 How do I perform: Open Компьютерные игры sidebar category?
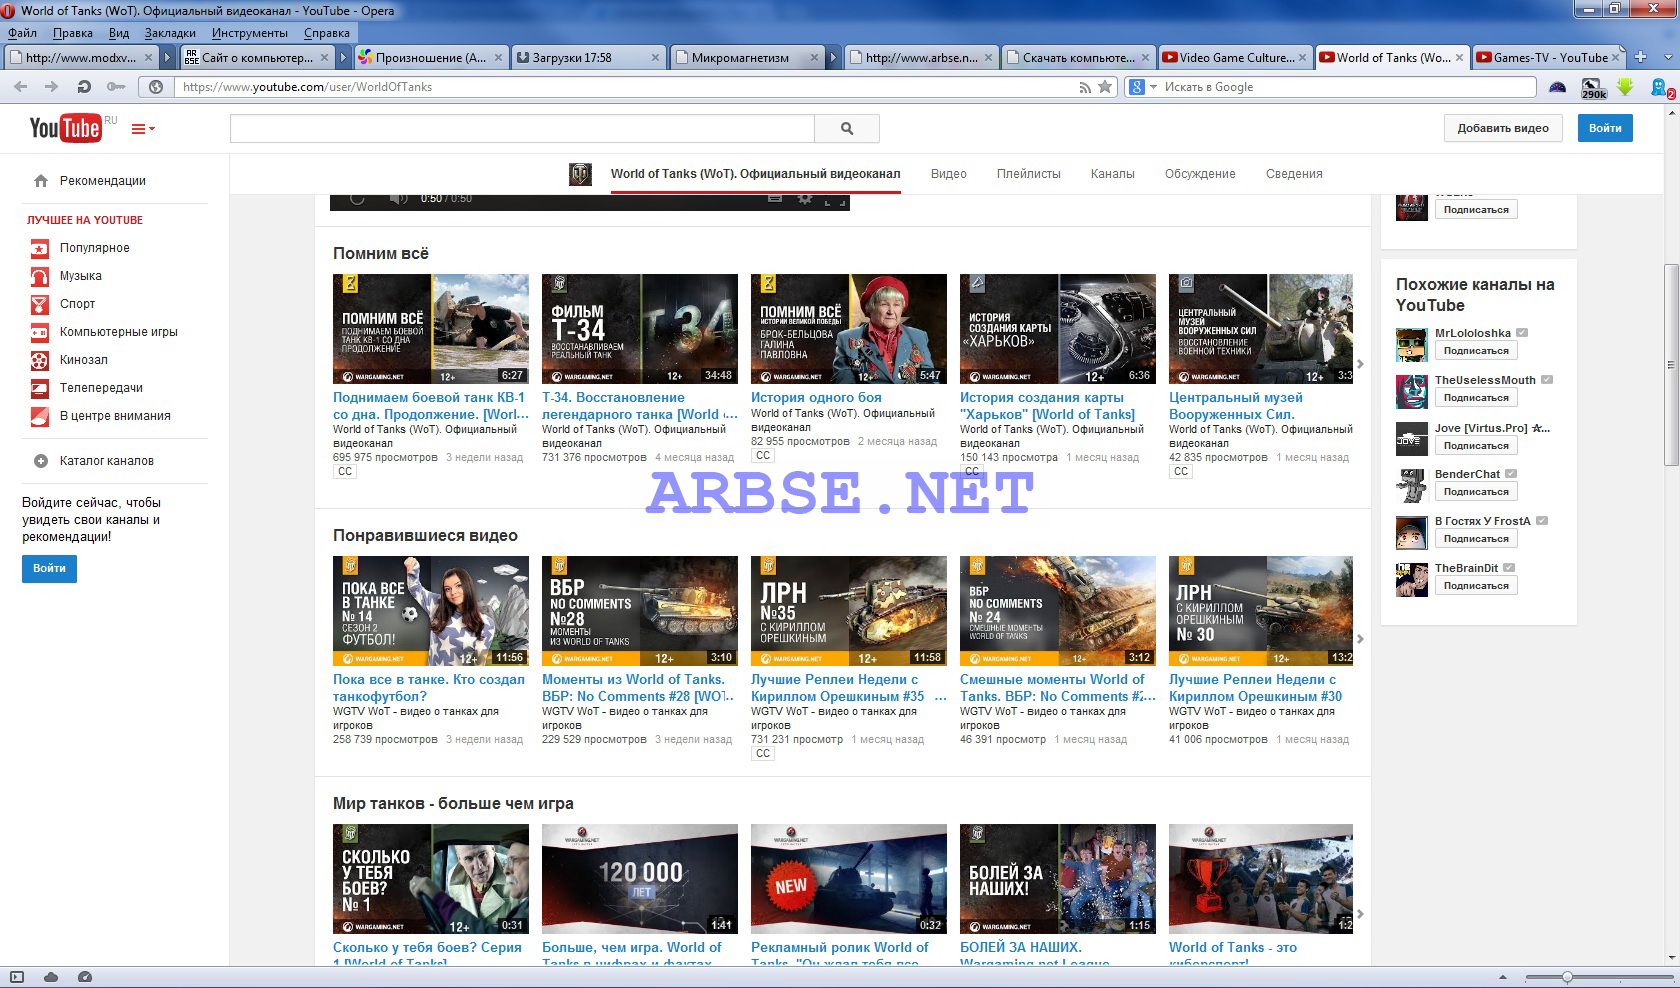coord(118,332)
